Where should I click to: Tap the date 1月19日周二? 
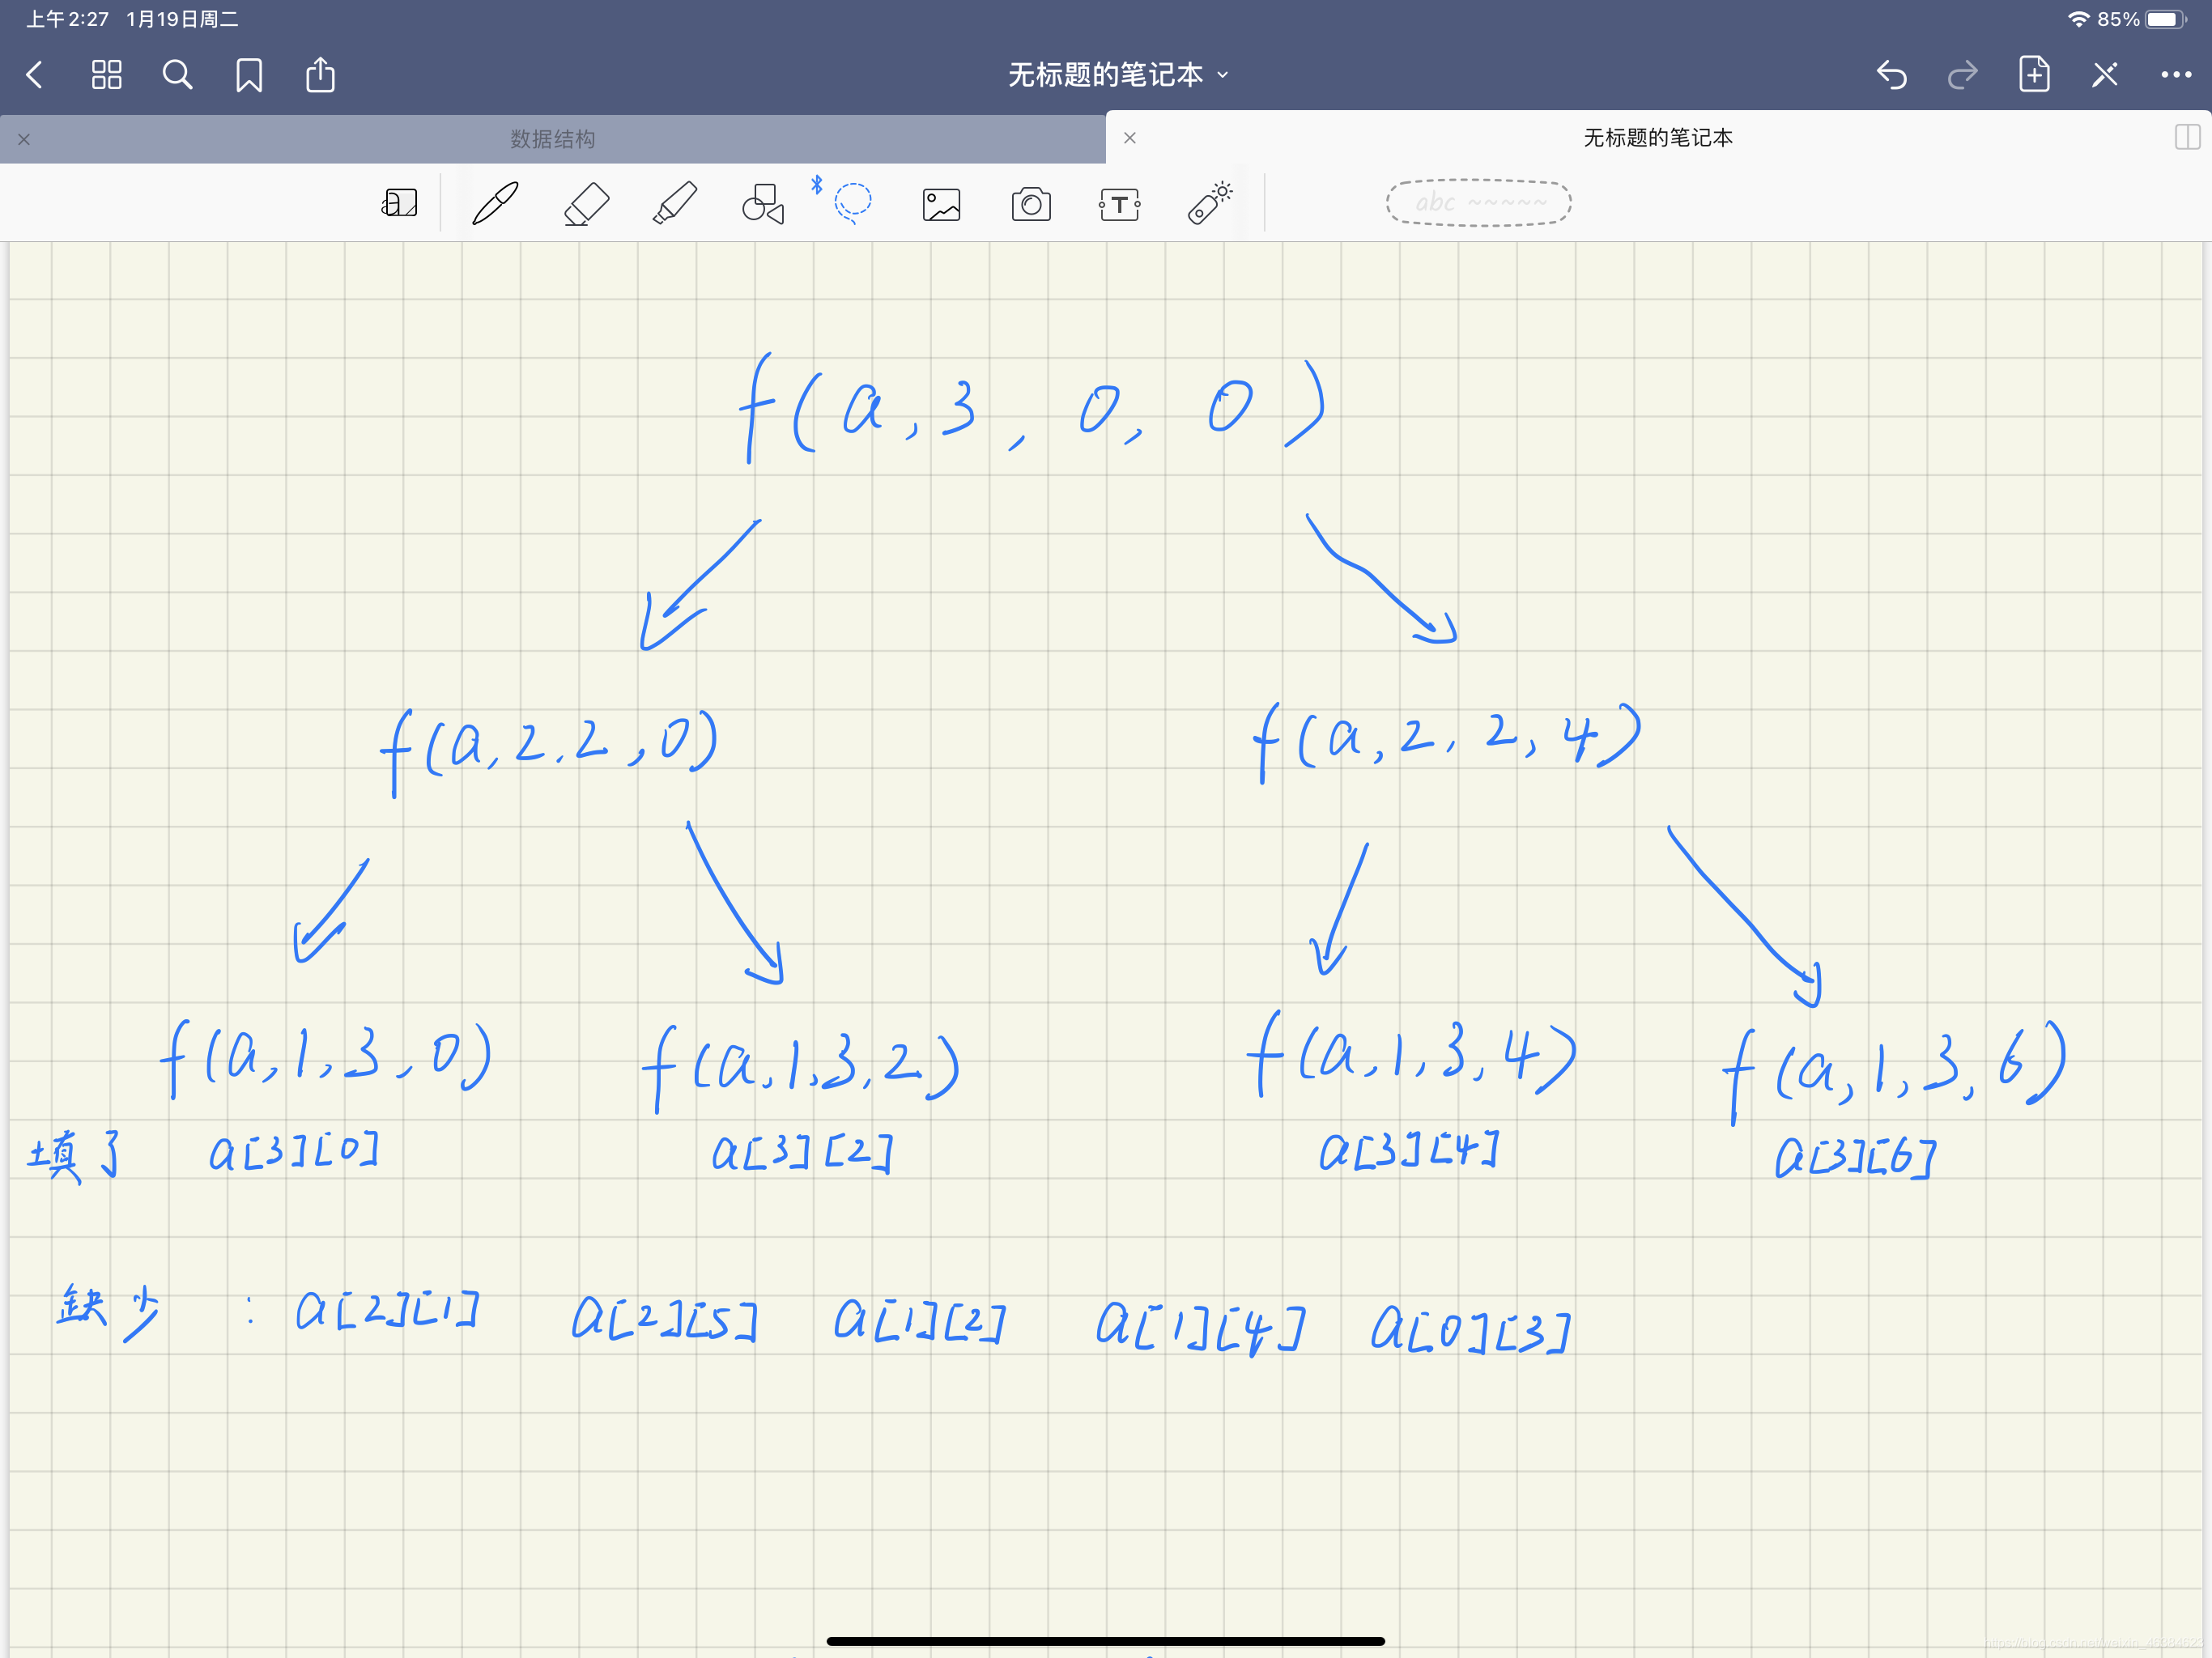[182, 19]
